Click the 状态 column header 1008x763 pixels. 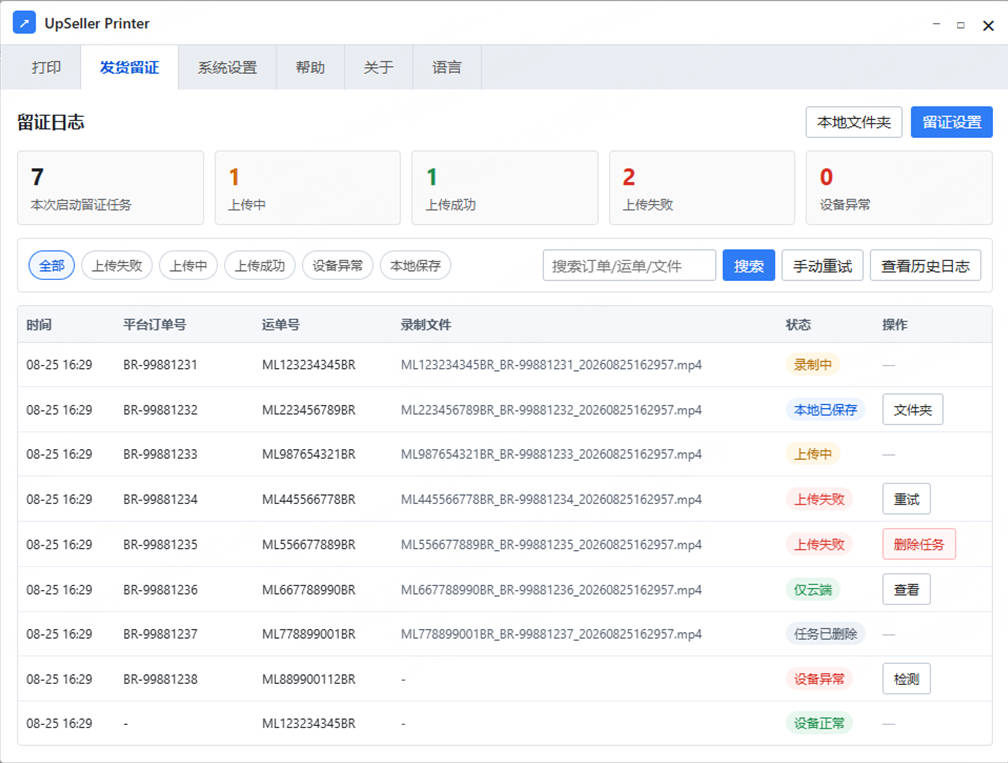[798, 325]
